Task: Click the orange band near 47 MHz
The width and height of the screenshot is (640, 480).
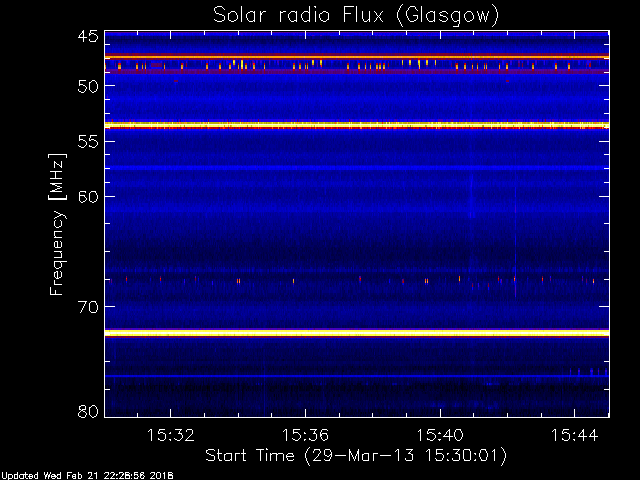Action: (x=357, y=56)
